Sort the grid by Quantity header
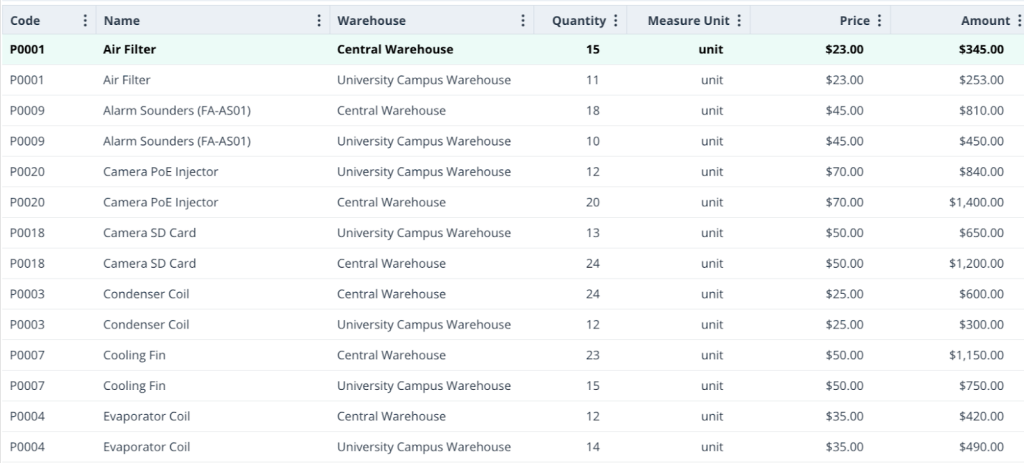The height and width of the screenshot is (463, 1024). (x=579, y=21)
